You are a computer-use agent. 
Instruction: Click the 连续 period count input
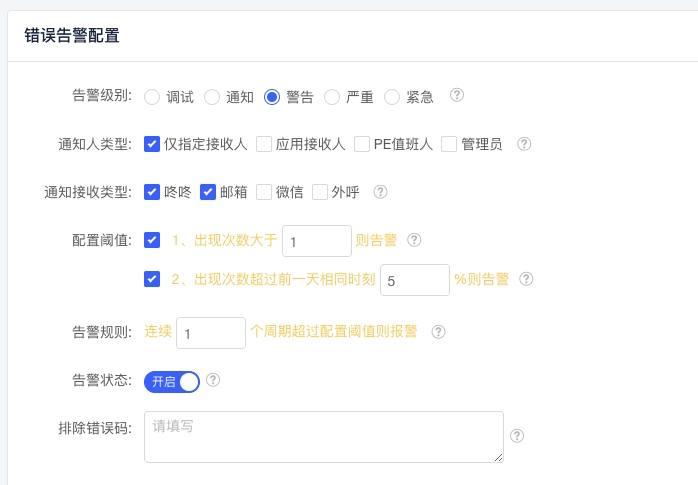(210, 333)
